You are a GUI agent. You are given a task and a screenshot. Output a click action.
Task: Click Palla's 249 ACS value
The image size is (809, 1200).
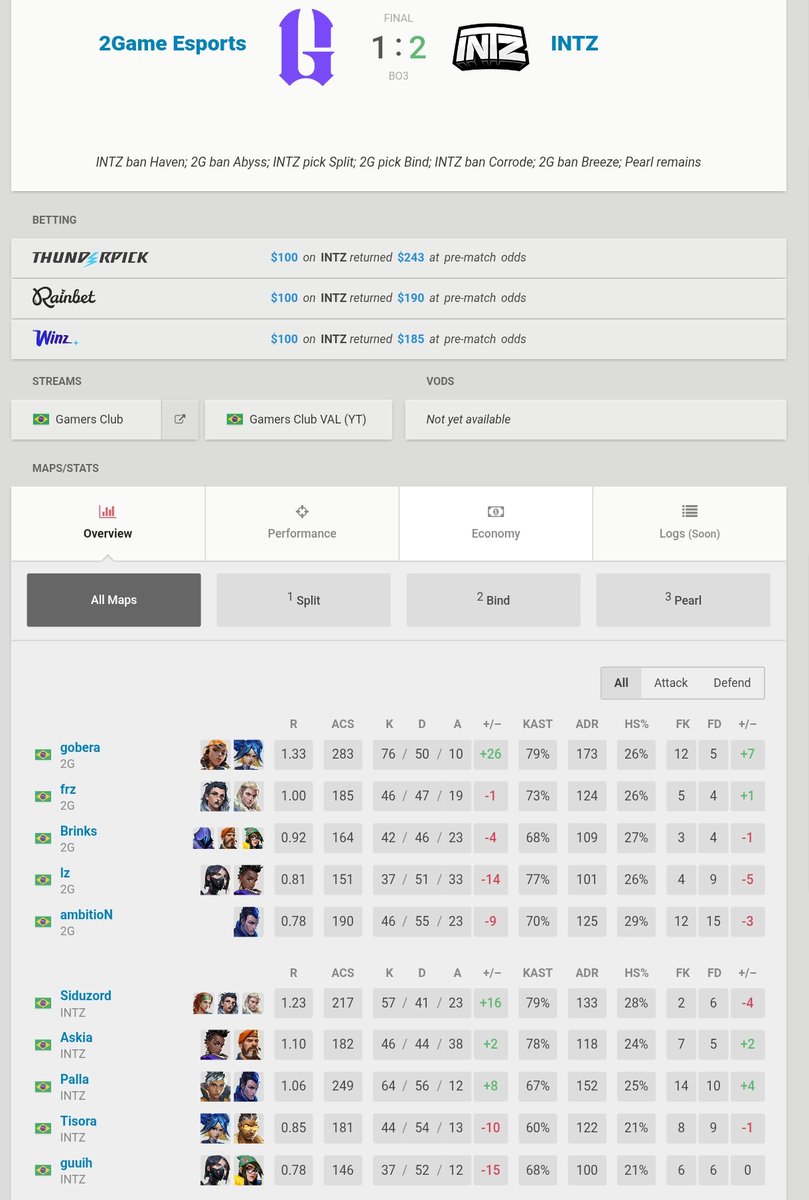tap(343, 1087)
